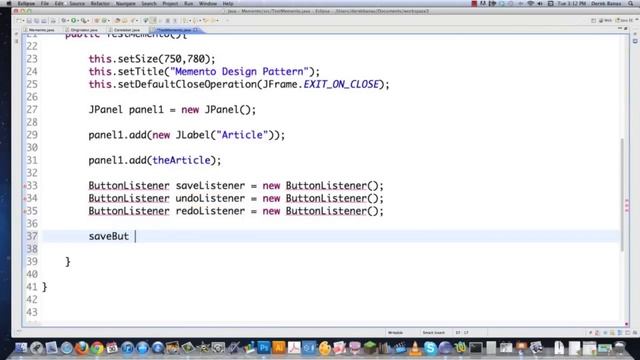This screenshot has width=640, height=360.
Task: Click the Print toolbar icon
Action: (53, 20)
